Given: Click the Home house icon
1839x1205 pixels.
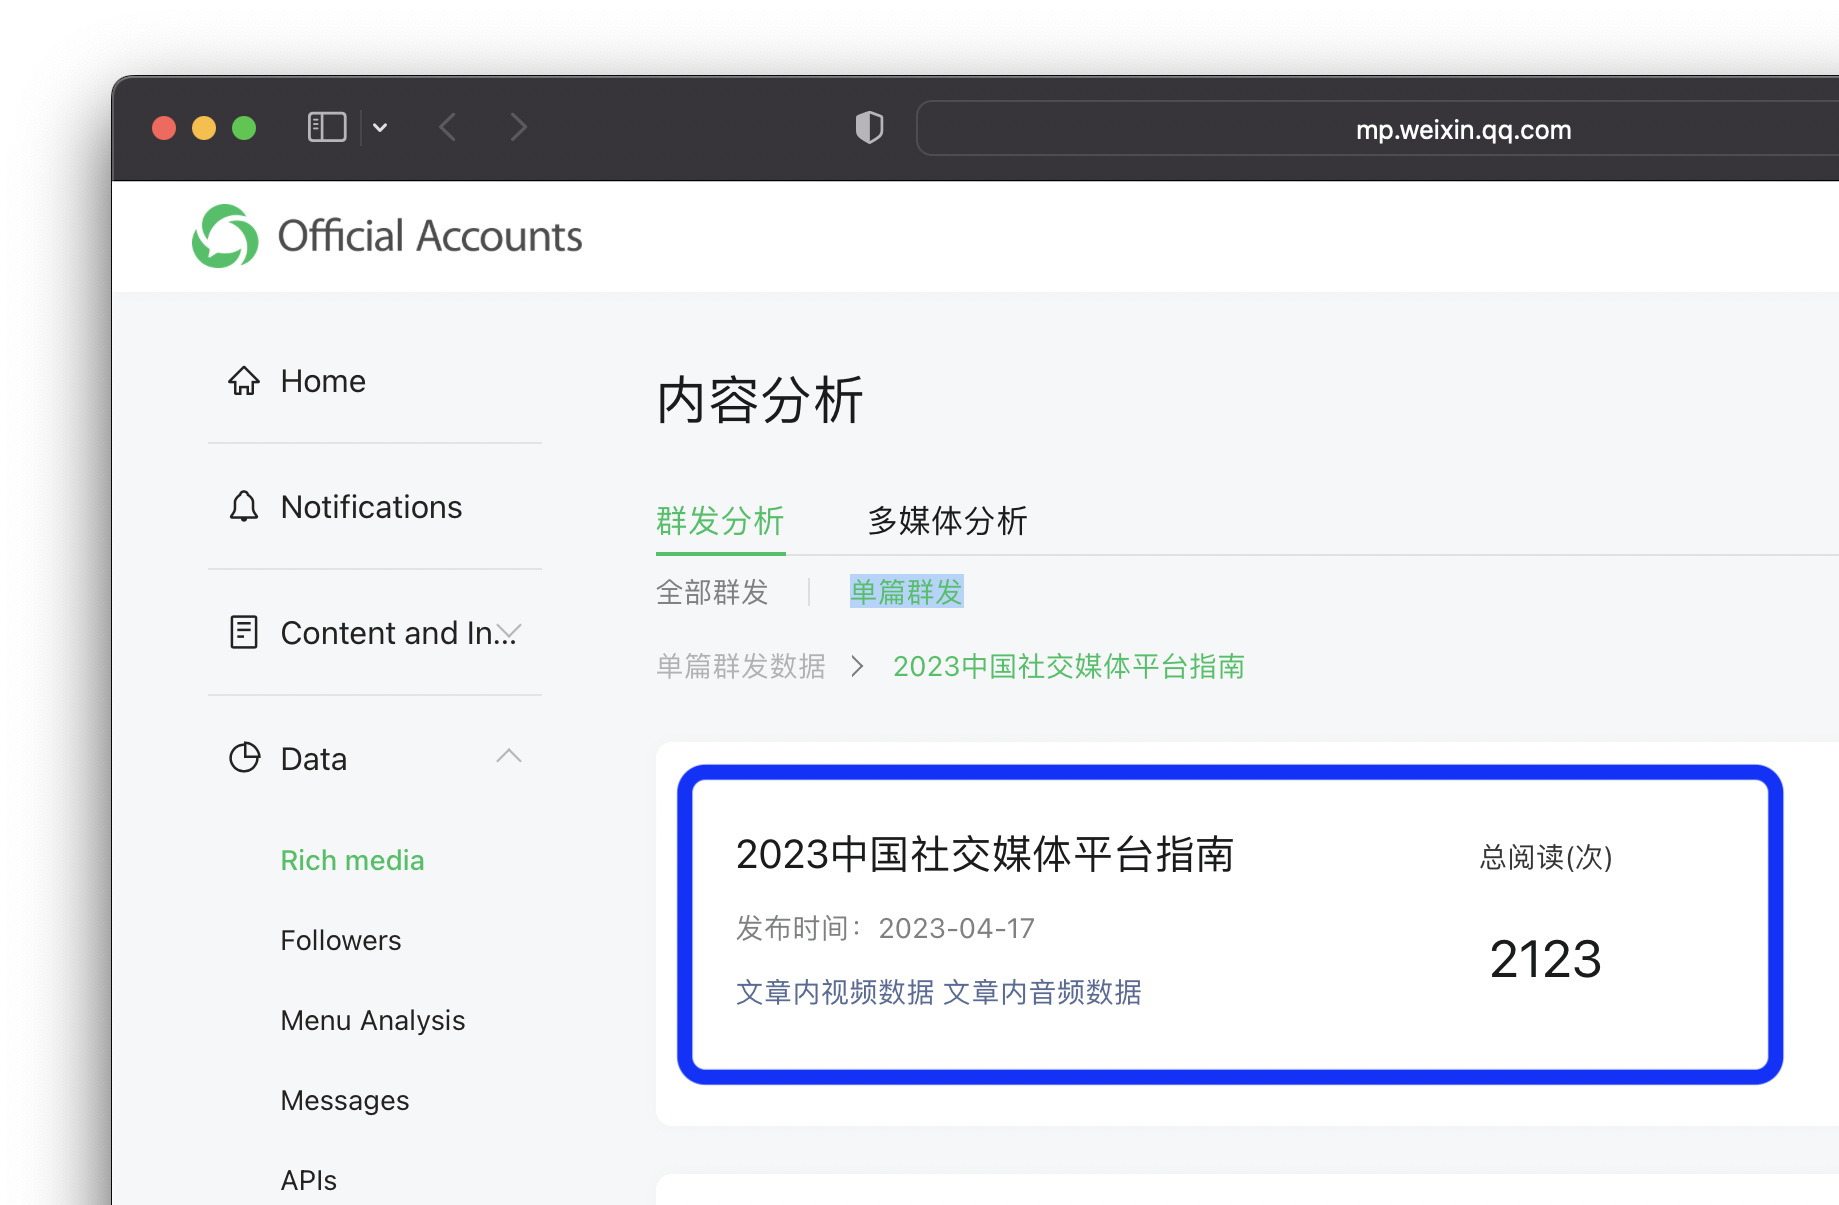Looking at the screenshot, I should (x=244, y=381).
